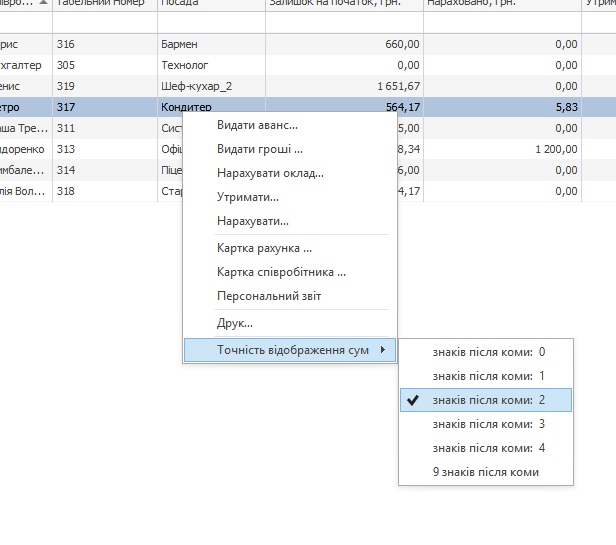Set precision to 3 decimal places

tap(488, 424)
